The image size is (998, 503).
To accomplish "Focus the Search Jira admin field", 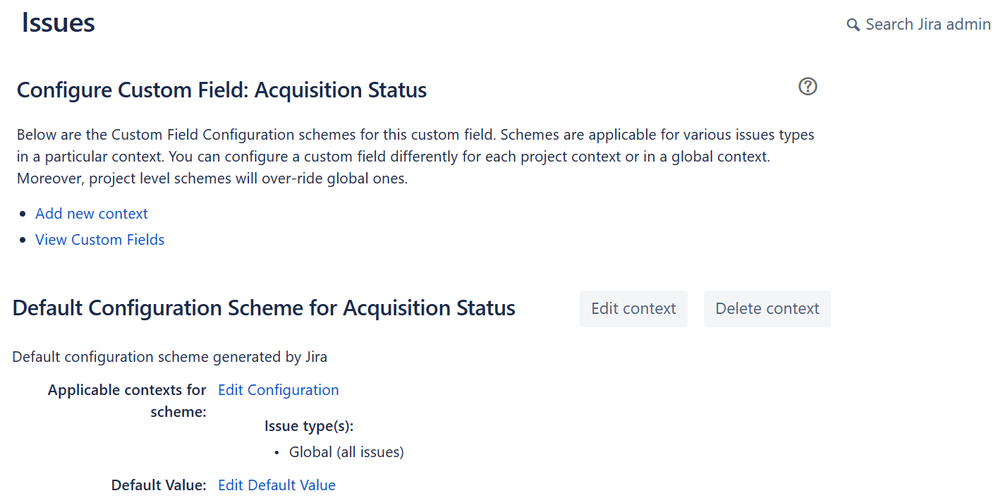I will tap(927, 24).
